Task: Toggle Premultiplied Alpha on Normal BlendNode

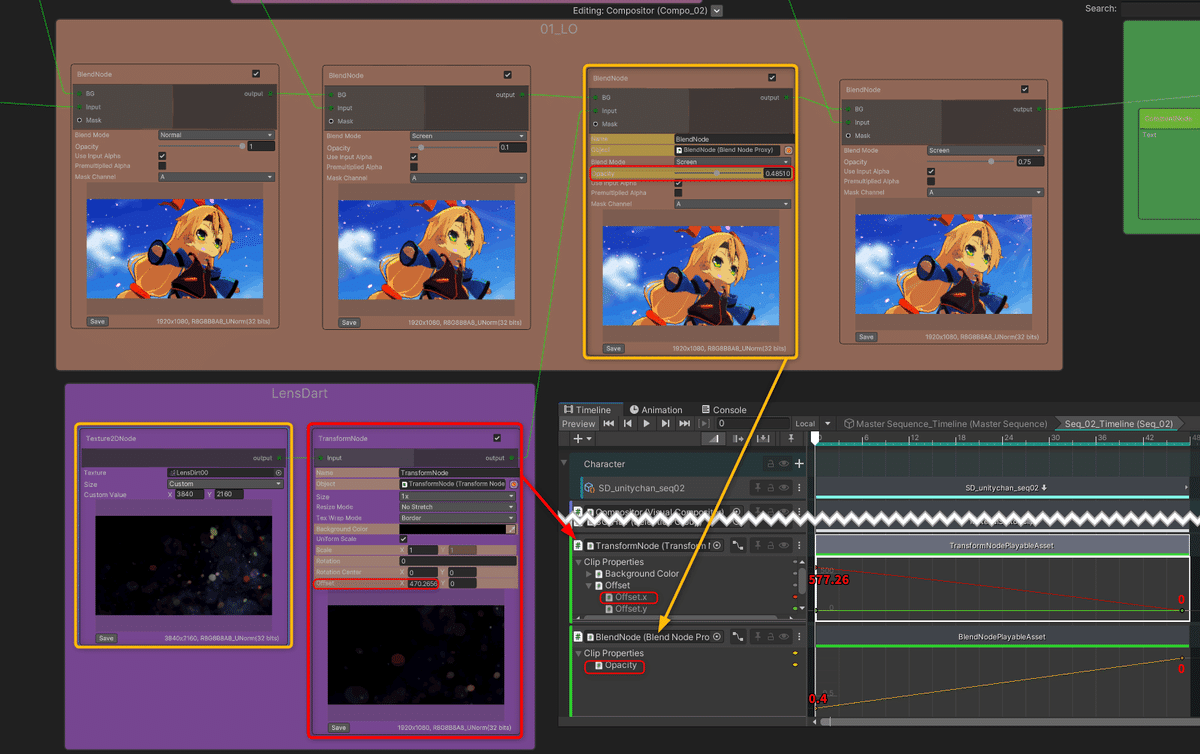Action: [x=162, y=166]
